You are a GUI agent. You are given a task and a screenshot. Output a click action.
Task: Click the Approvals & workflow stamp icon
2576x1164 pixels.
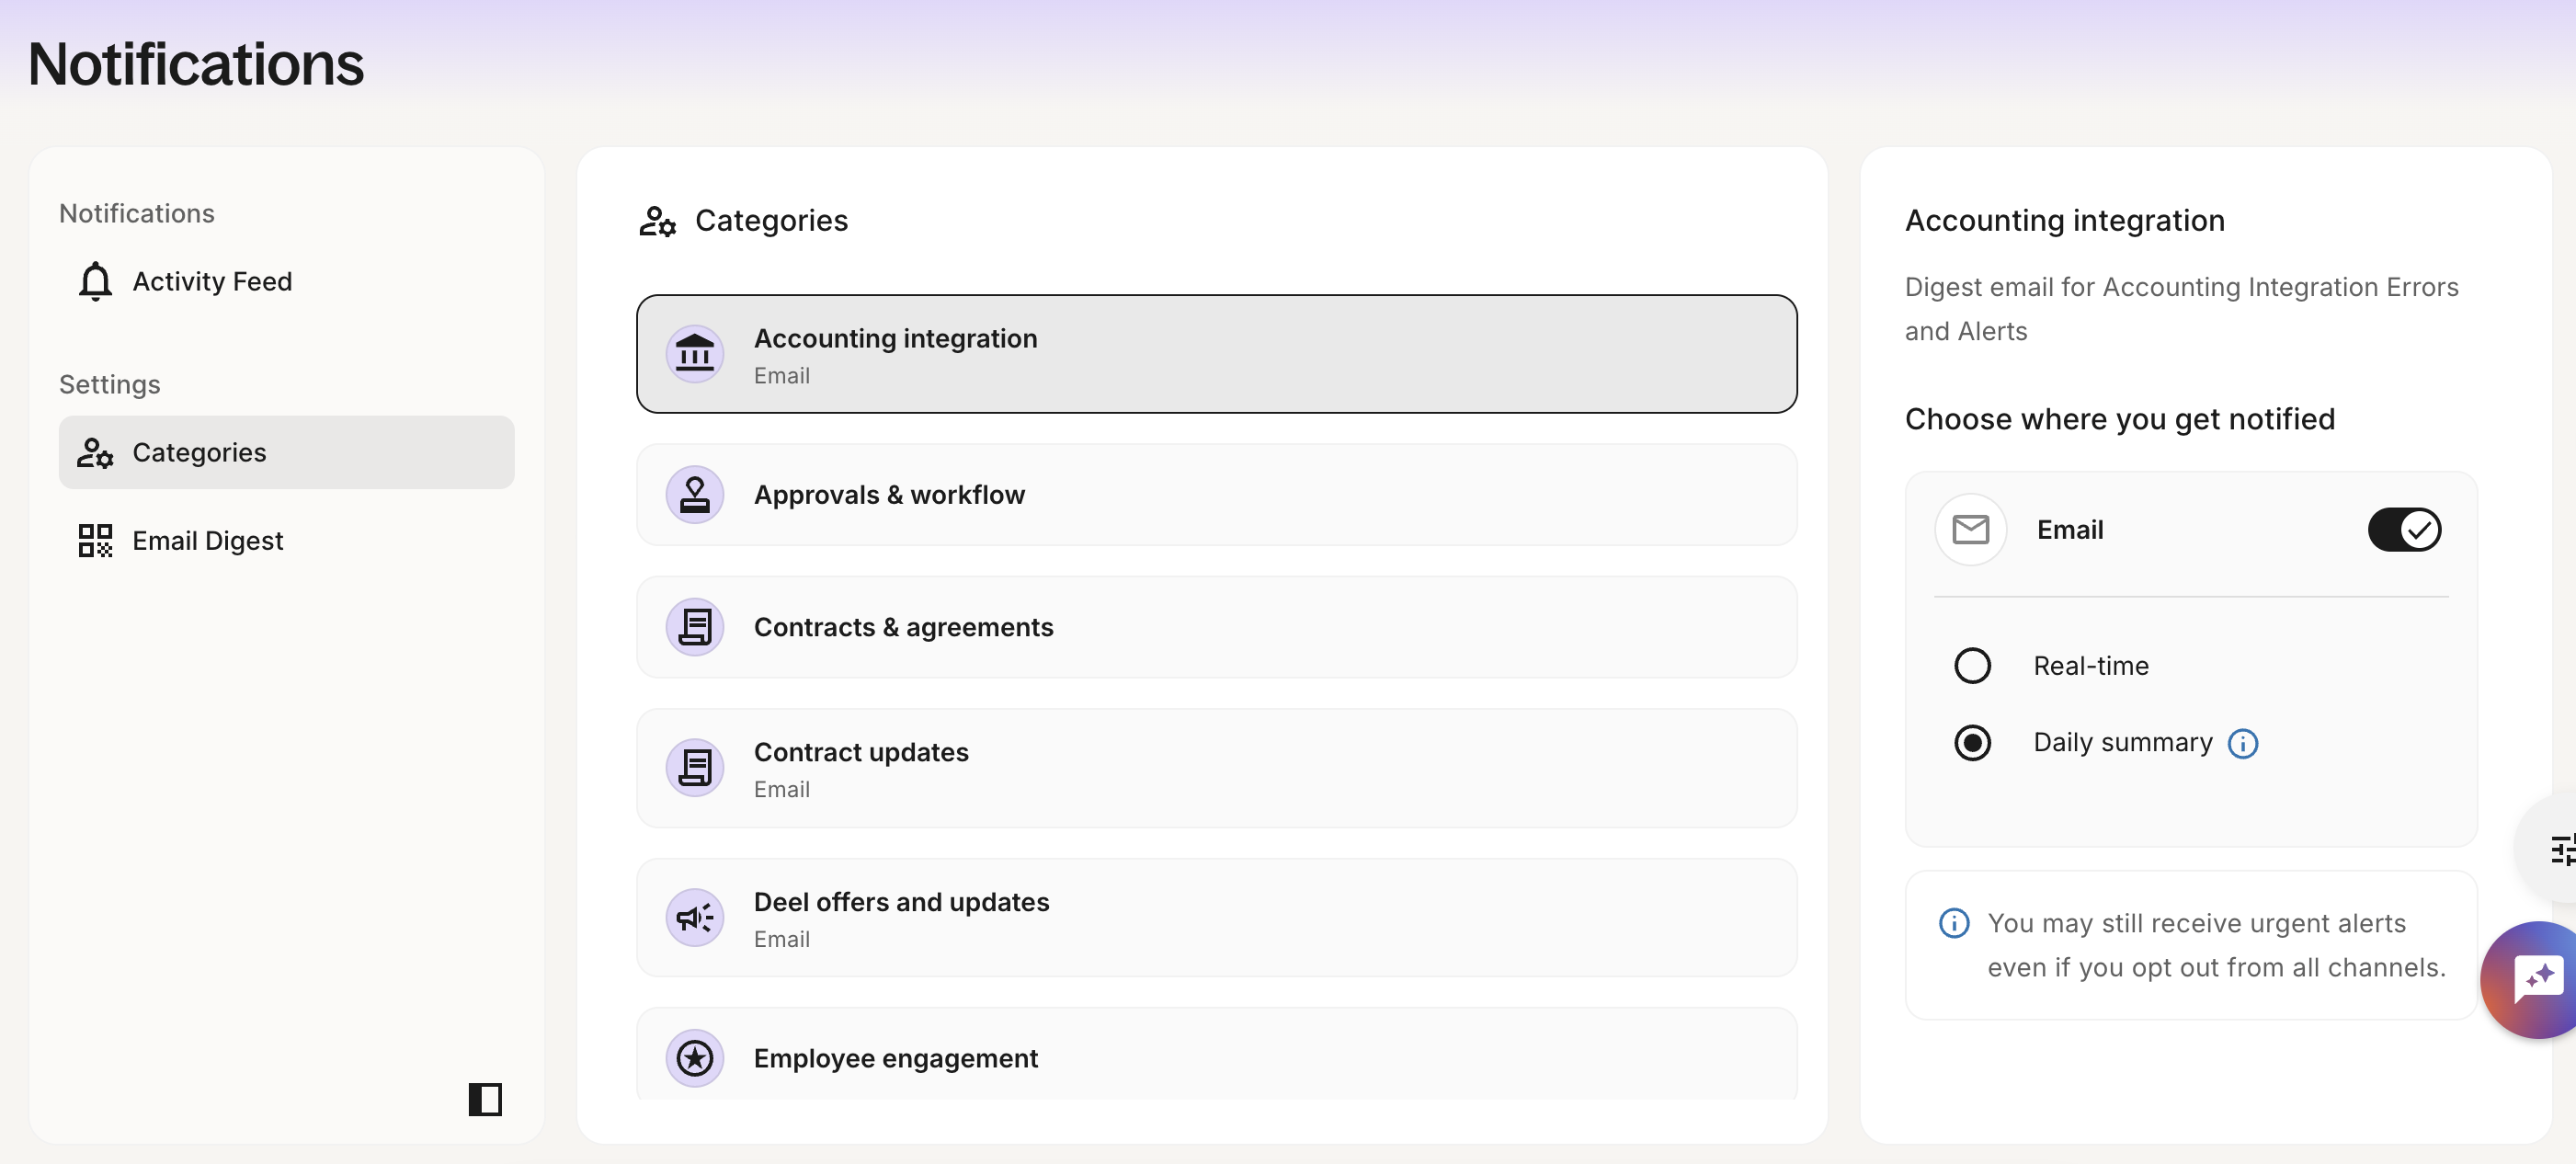coord(694,495)
